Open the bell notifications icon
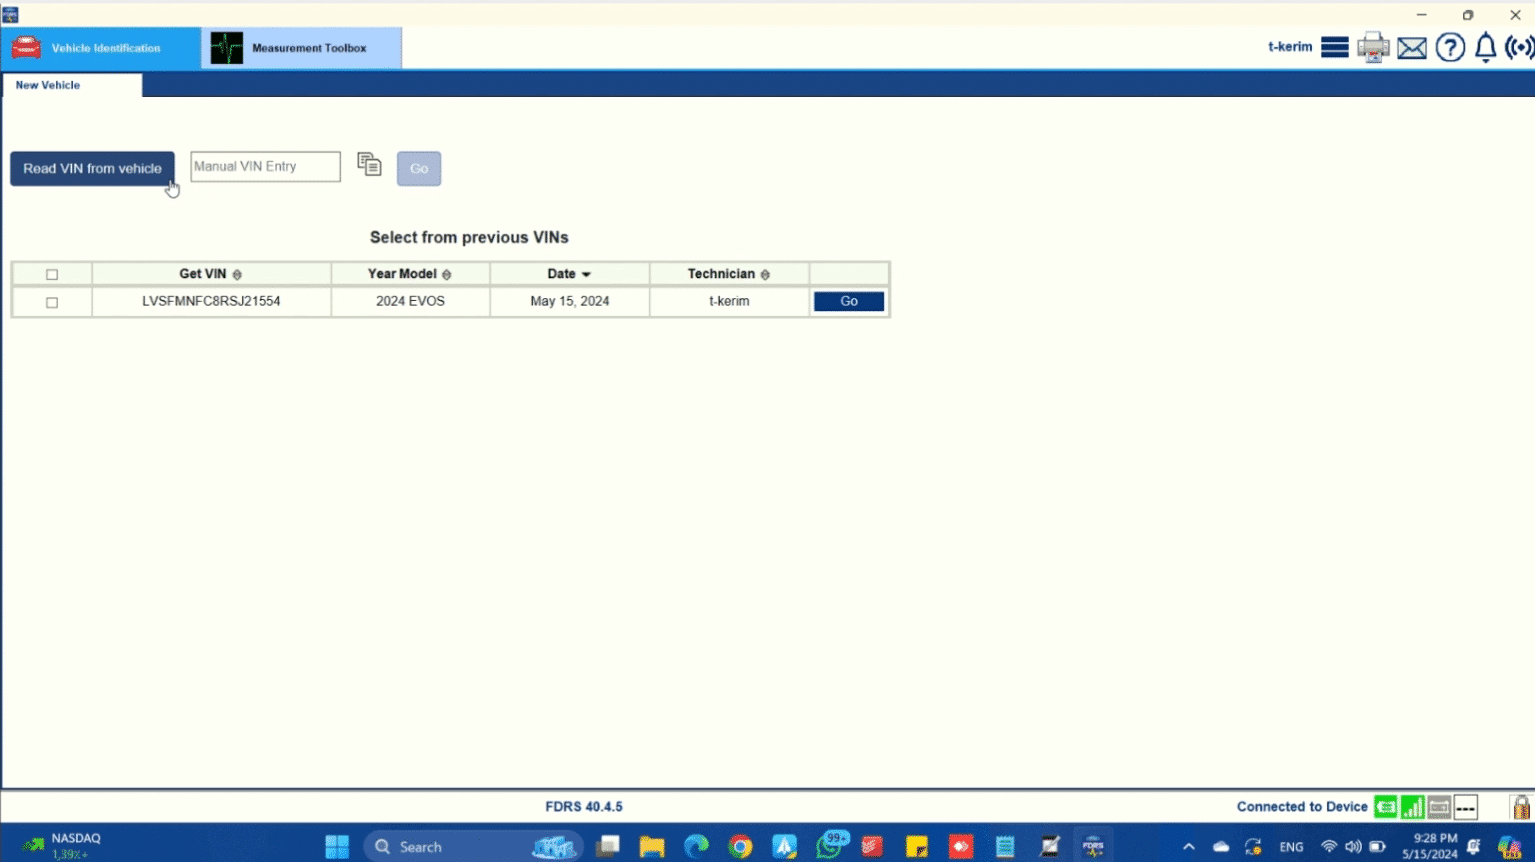Screen dimensions: 1535x862 pos(1486,47)
